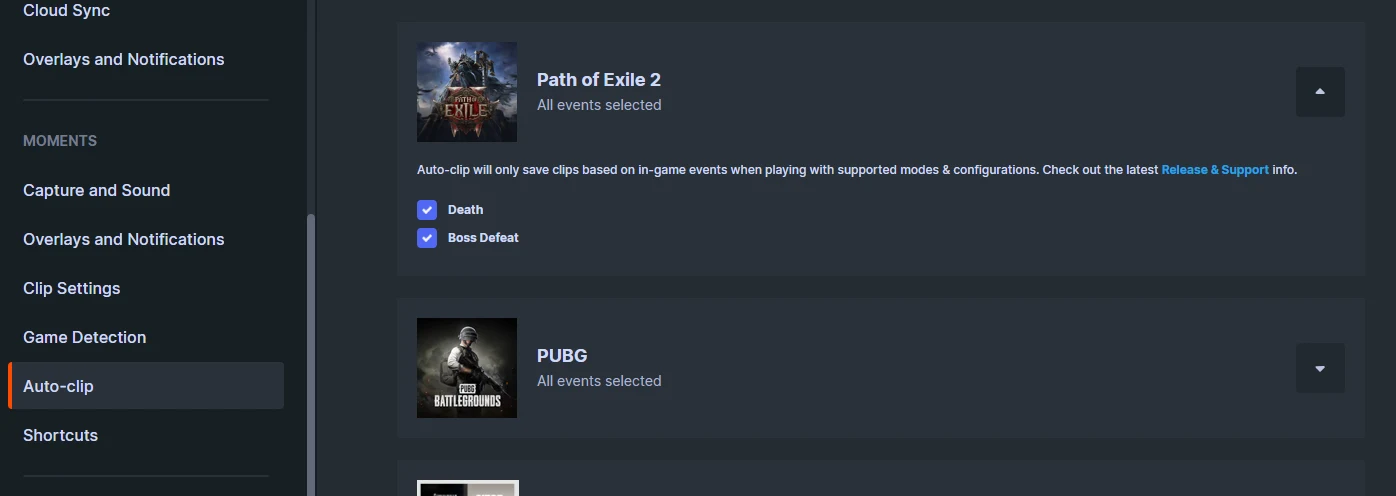
Task: Click the Death event label
Action: click(465, 210)
